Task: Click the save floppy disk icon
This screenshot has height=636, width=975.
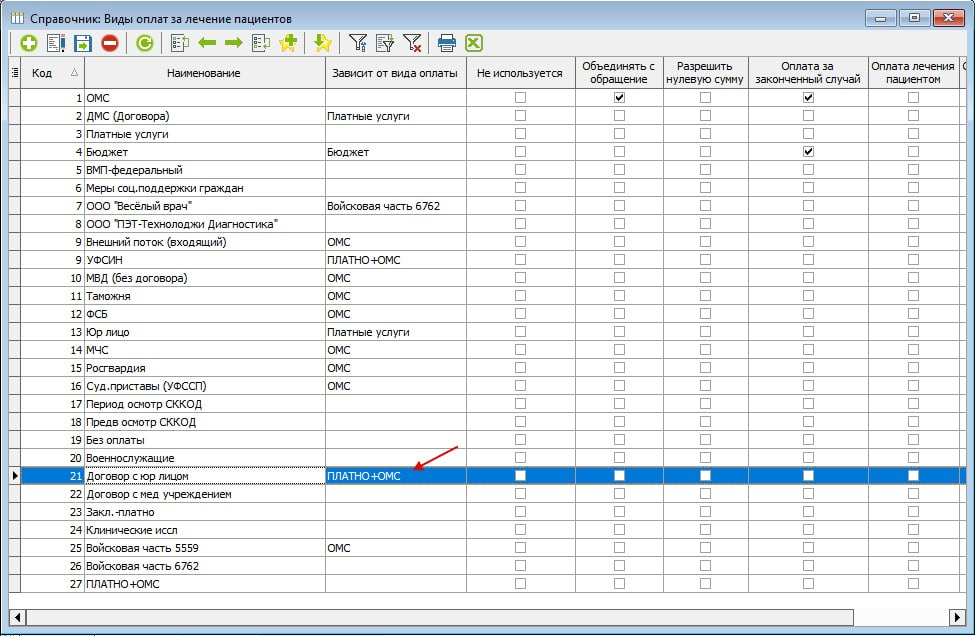Action: click(83, 43)
